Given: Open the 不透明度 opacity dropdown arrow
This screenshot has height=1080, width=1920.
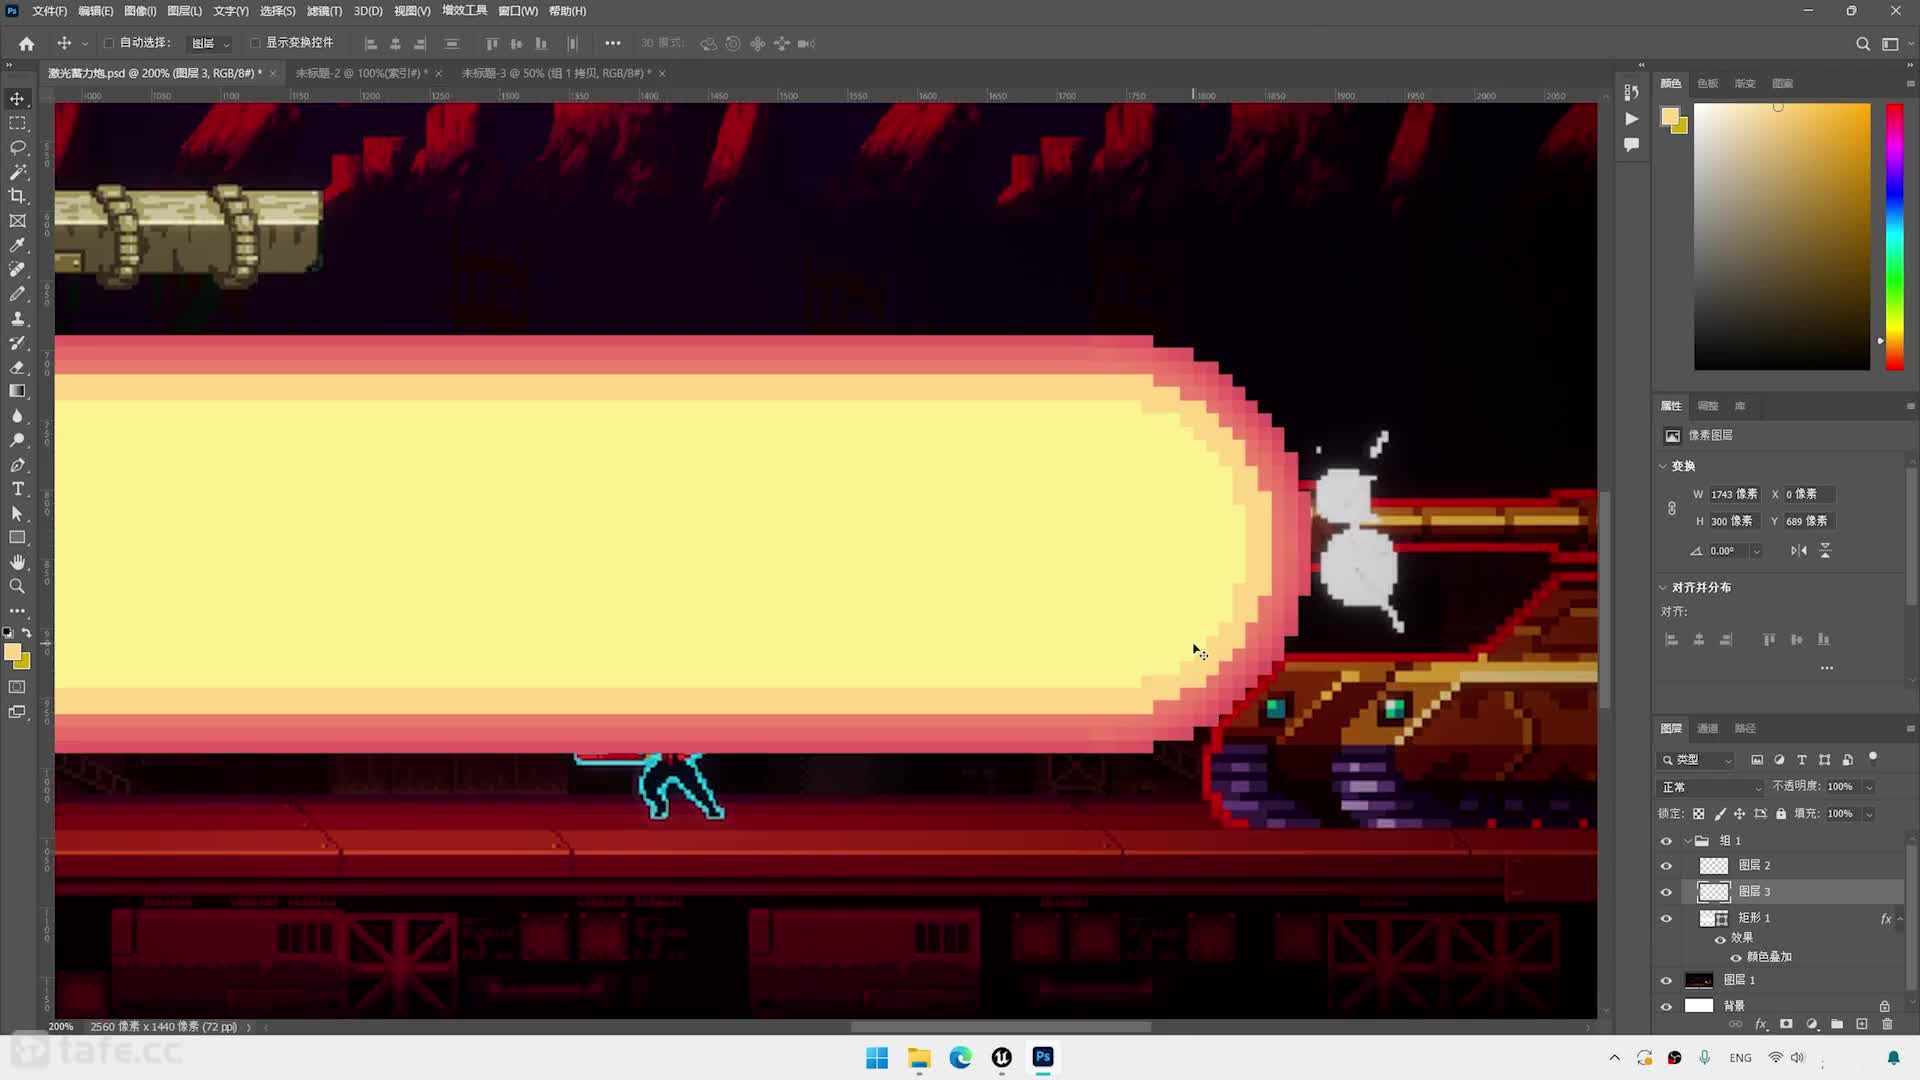Looking at the screenshot, I should click(x=1868, y=788).
